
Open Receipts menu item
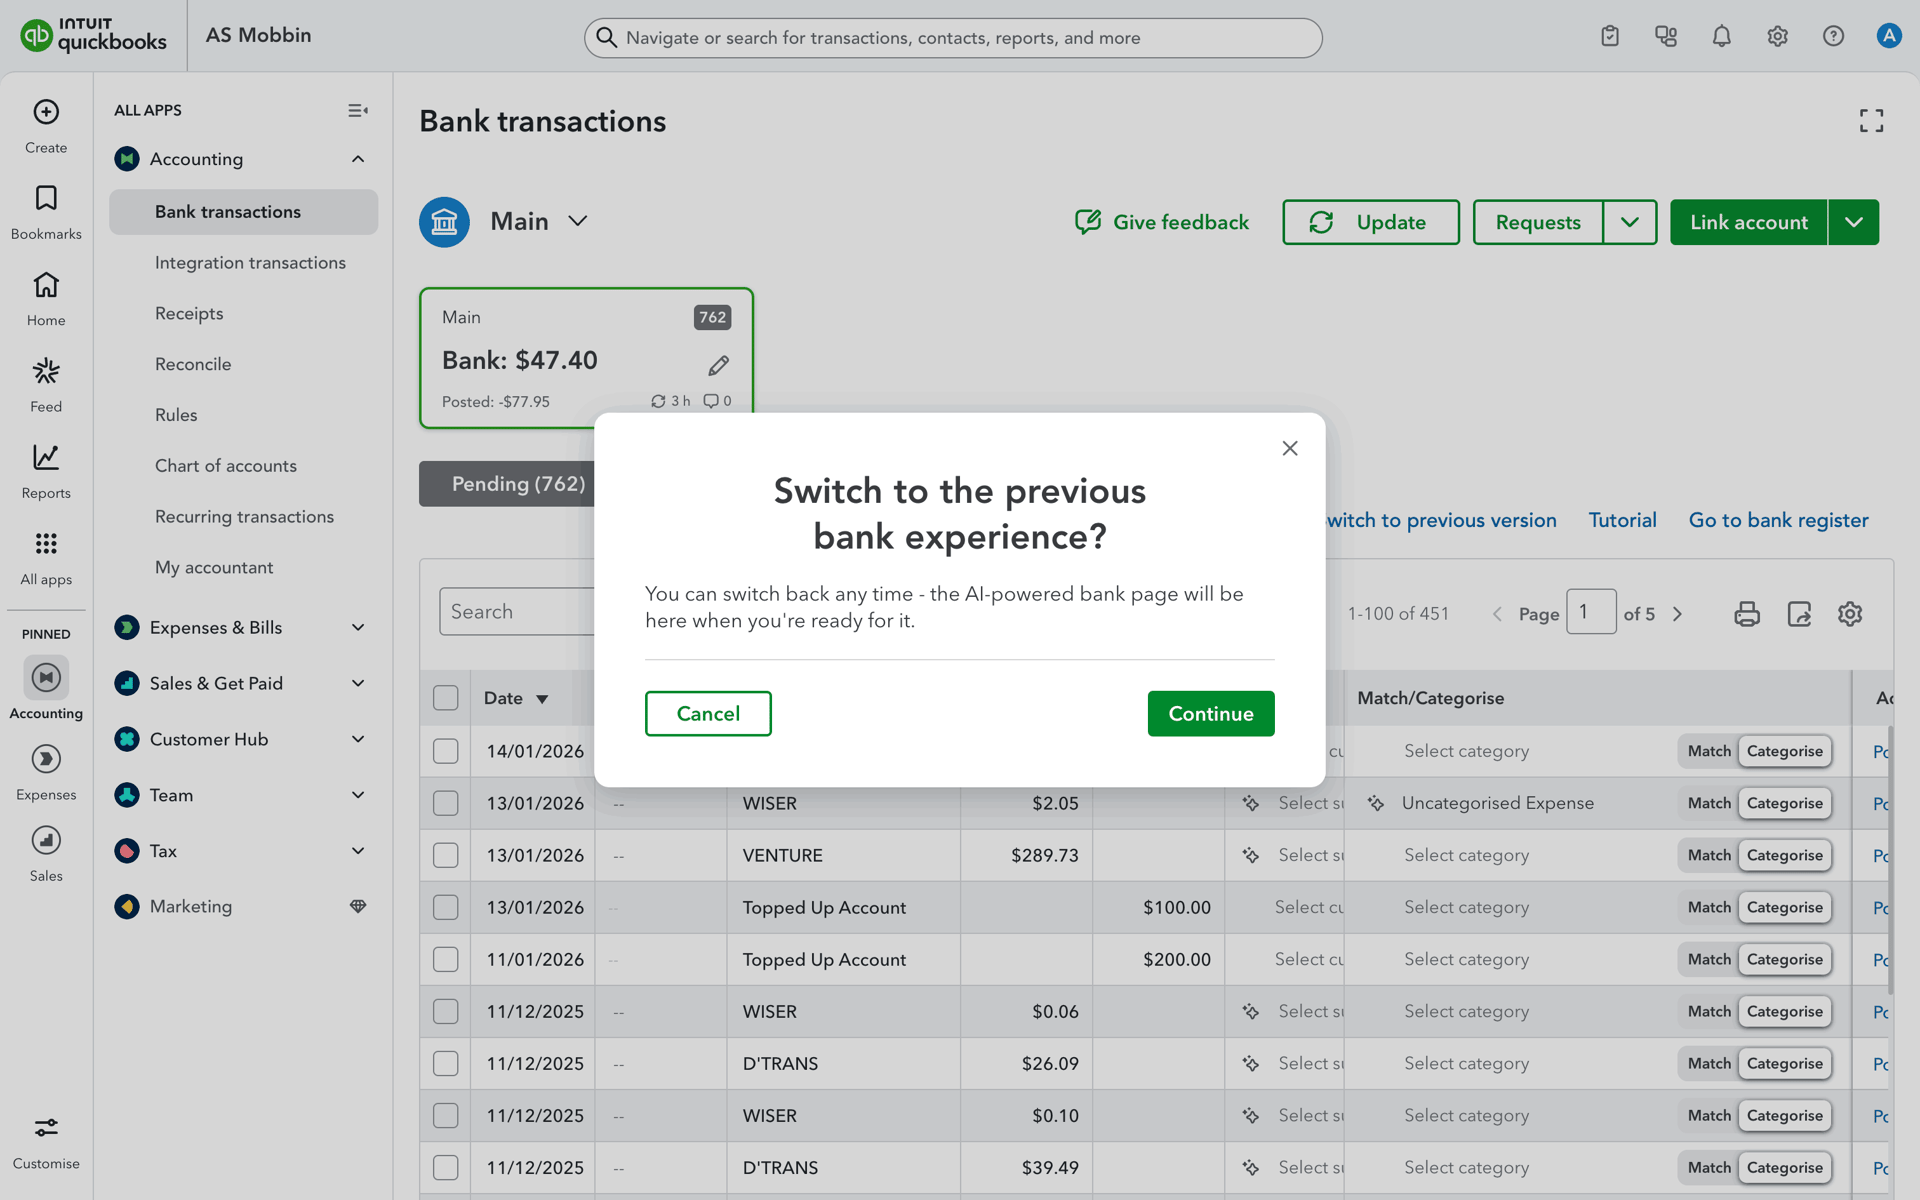pos(189,314)
